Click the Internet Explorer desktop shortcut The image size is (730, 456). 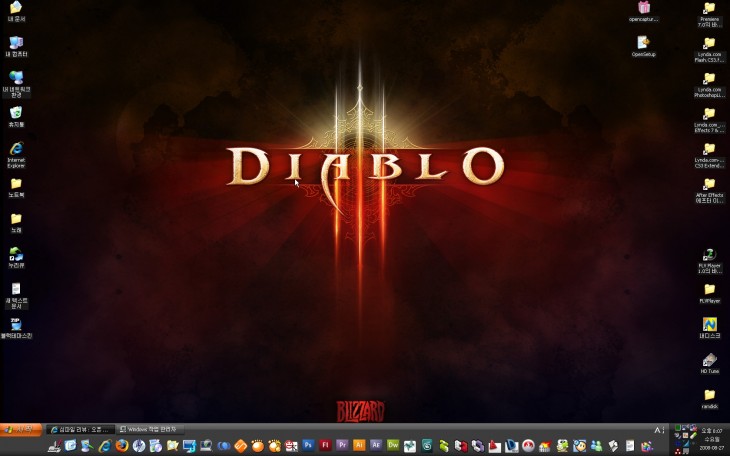pos(16,149)
